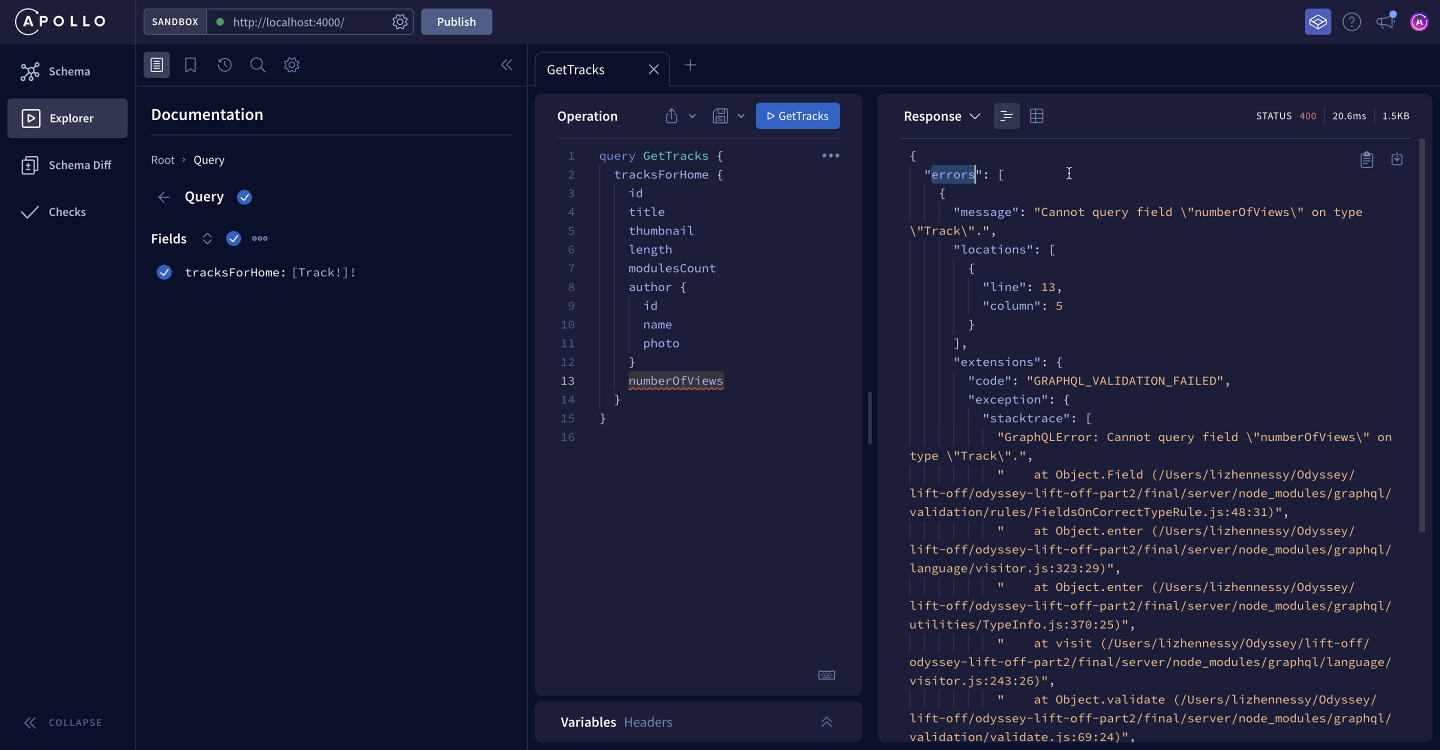Click the SANDBOX label

(x=175, y=22)
